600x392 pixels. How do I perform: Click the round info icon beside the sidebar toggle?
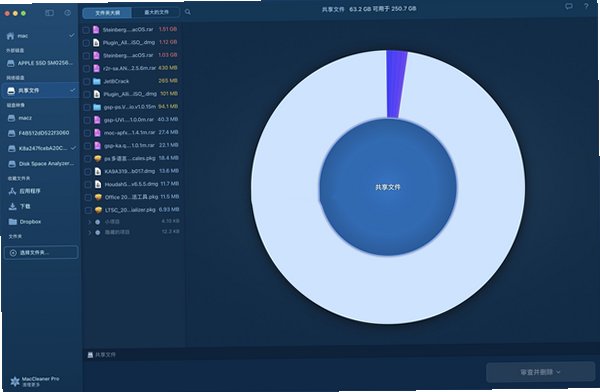click(x=68, y=13)
